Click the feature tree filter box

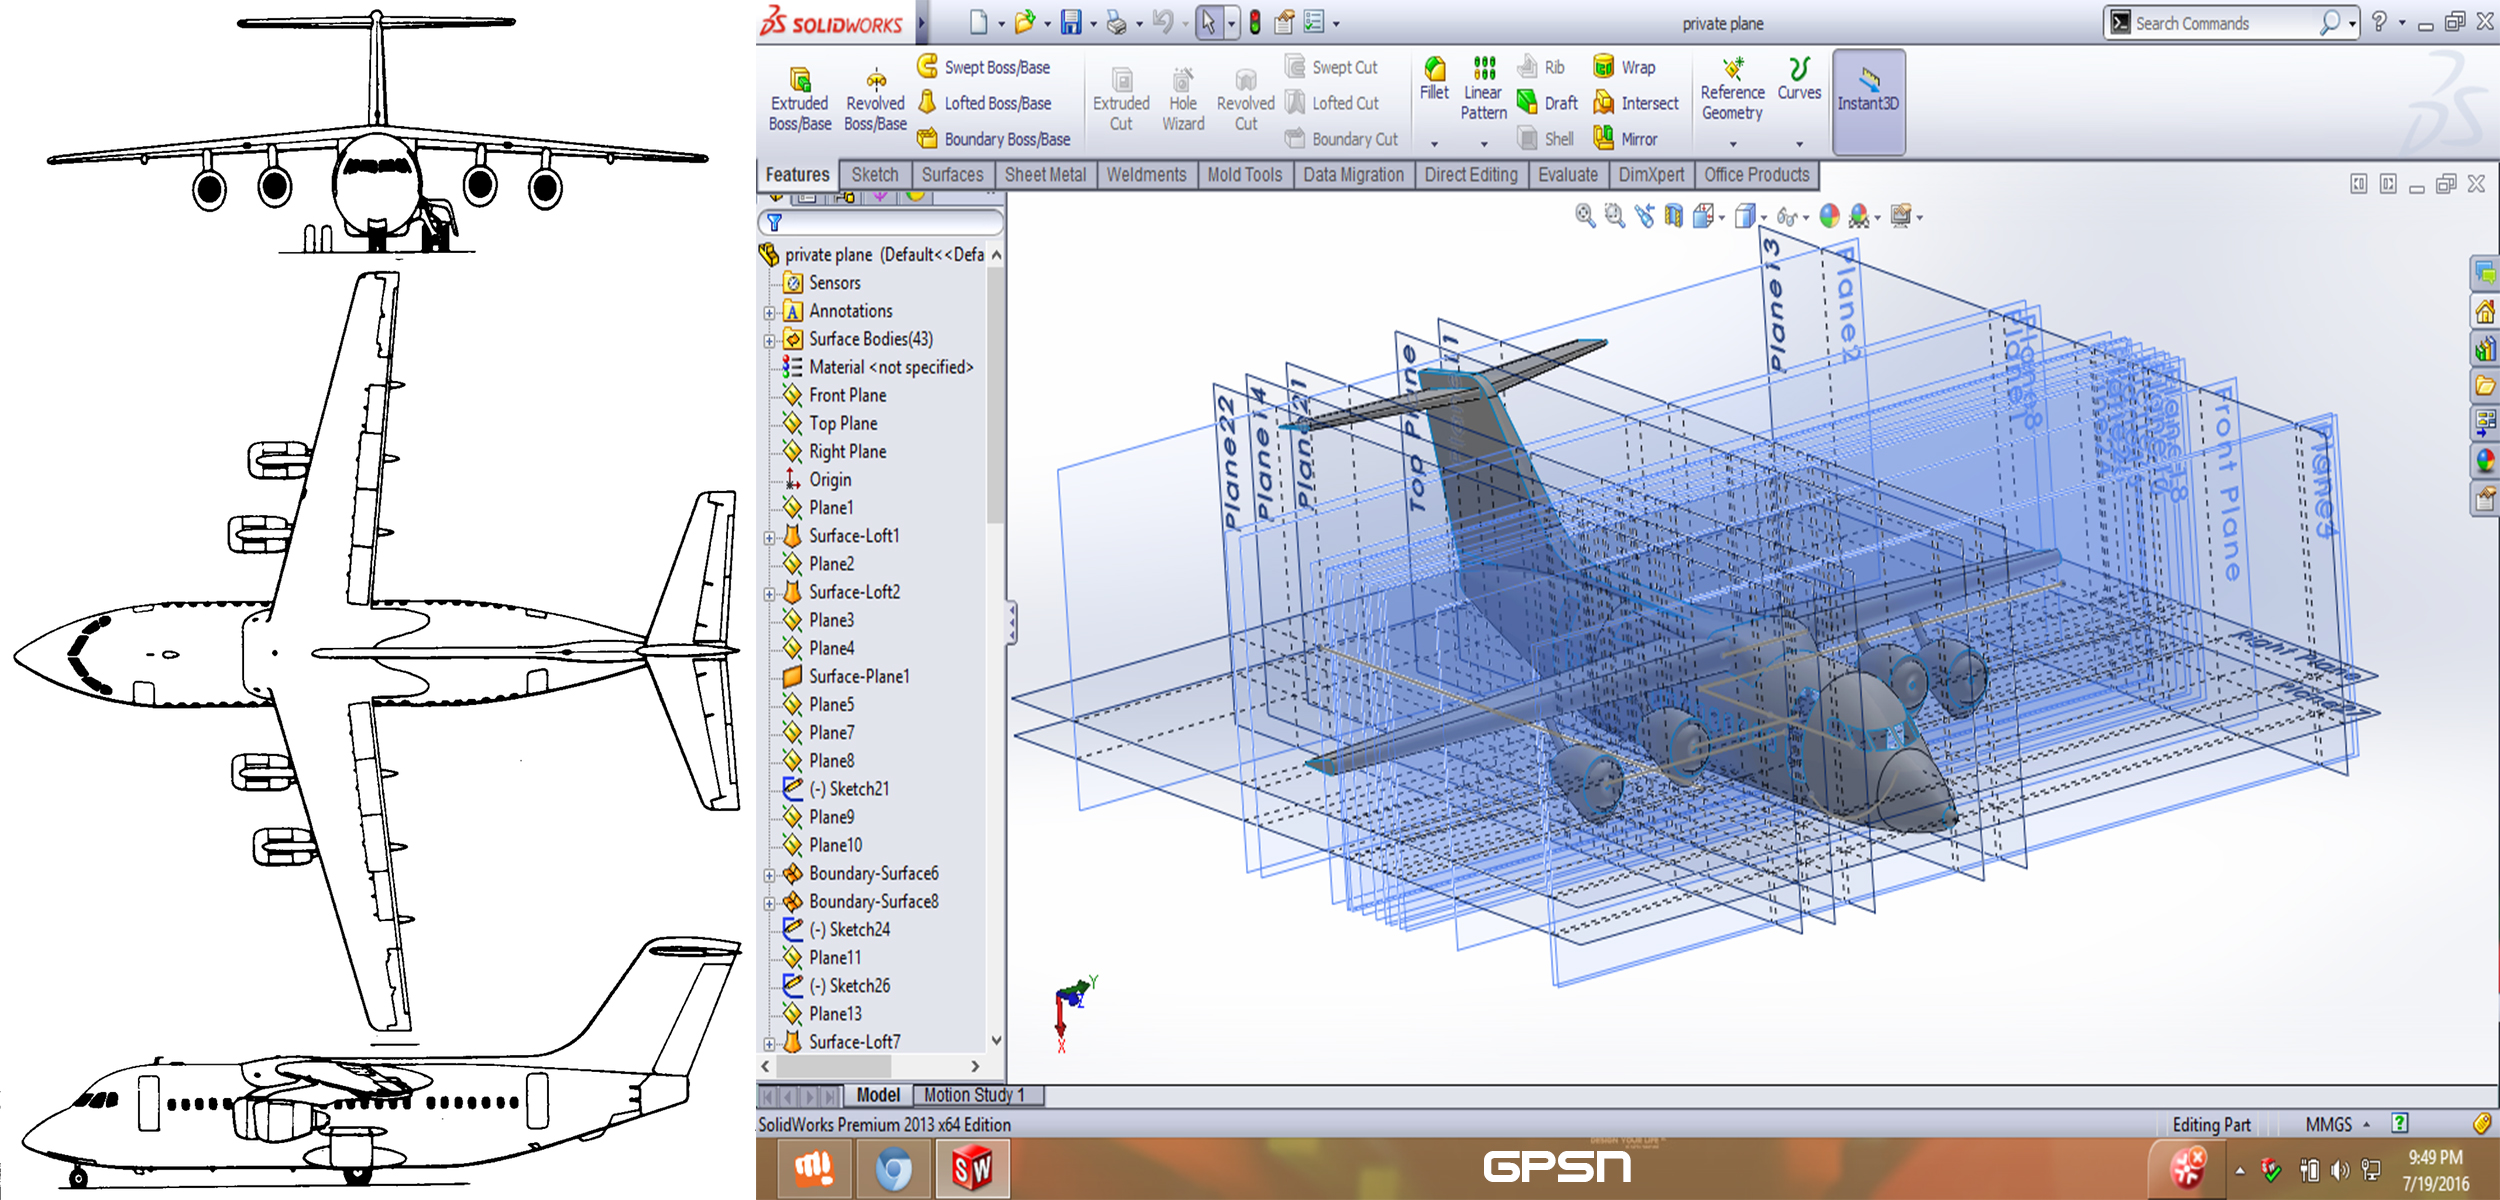pyautogui.click(x=881, y=222)
